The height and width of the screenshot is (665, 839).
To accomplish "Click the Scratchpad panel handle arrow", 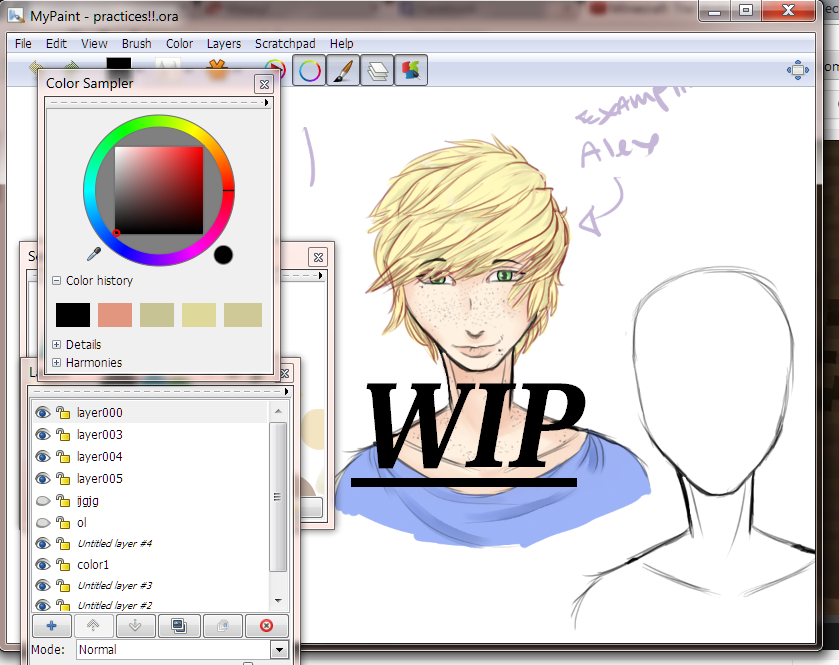I will tap(321, 276).
